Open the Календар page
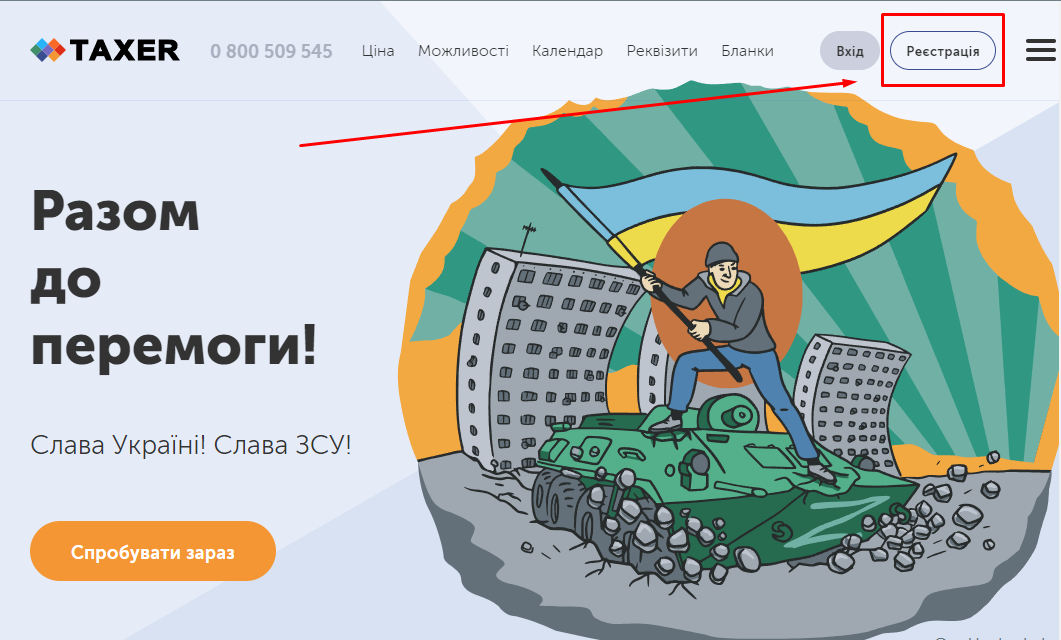 tap(567, 51)
